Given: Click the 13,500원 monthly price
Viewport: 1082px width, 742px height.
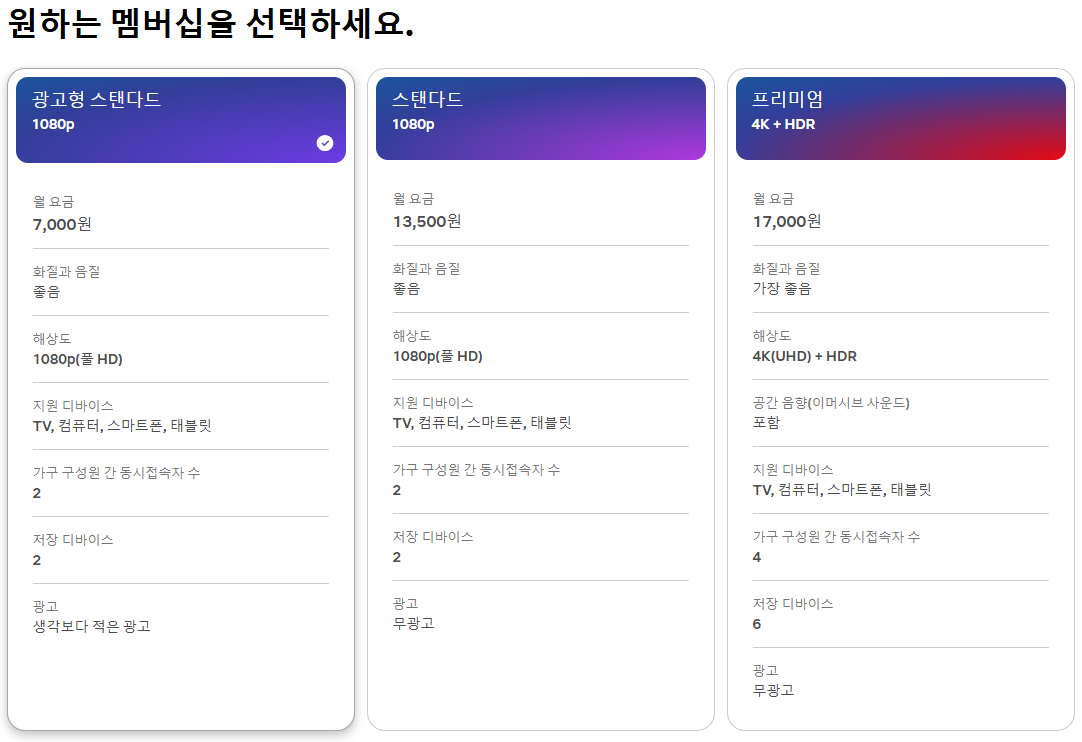Looking at the screenshot, I should [x=427, y=222].
